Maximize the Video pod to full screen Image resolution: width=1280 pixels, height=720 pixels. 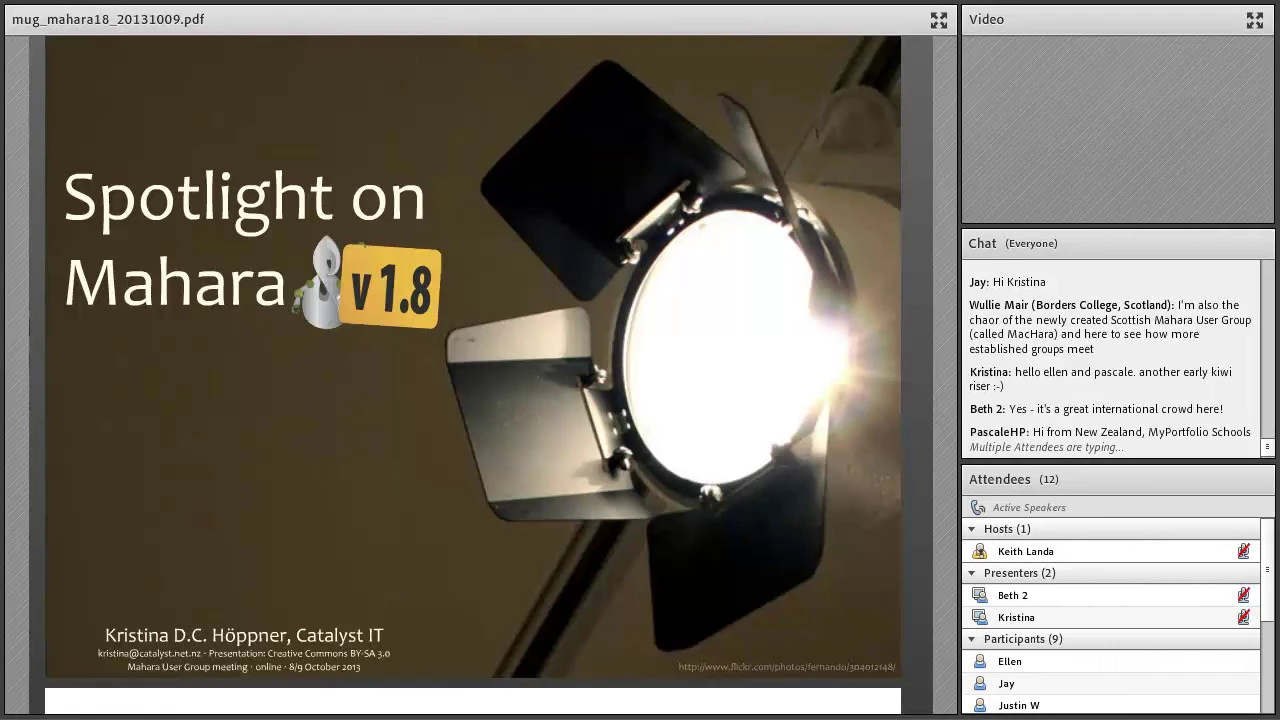point(1254,20)
